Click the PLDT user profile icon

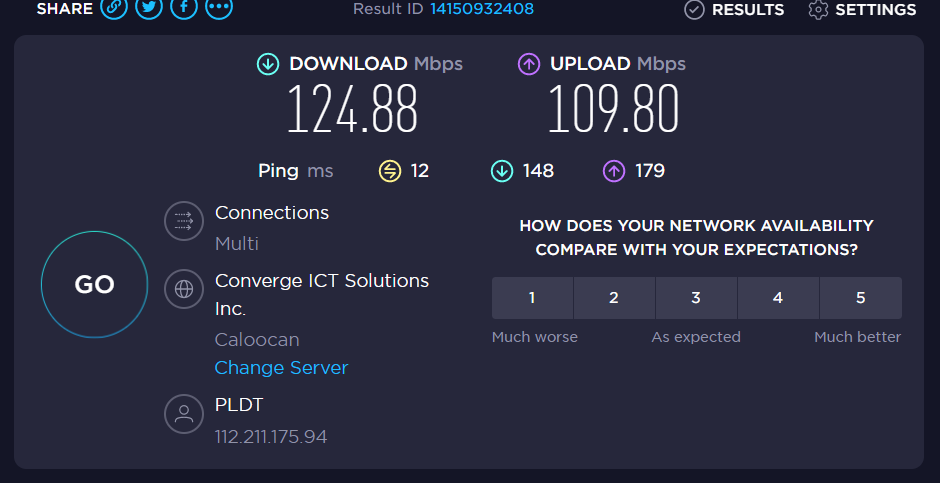tap(183, 414)
